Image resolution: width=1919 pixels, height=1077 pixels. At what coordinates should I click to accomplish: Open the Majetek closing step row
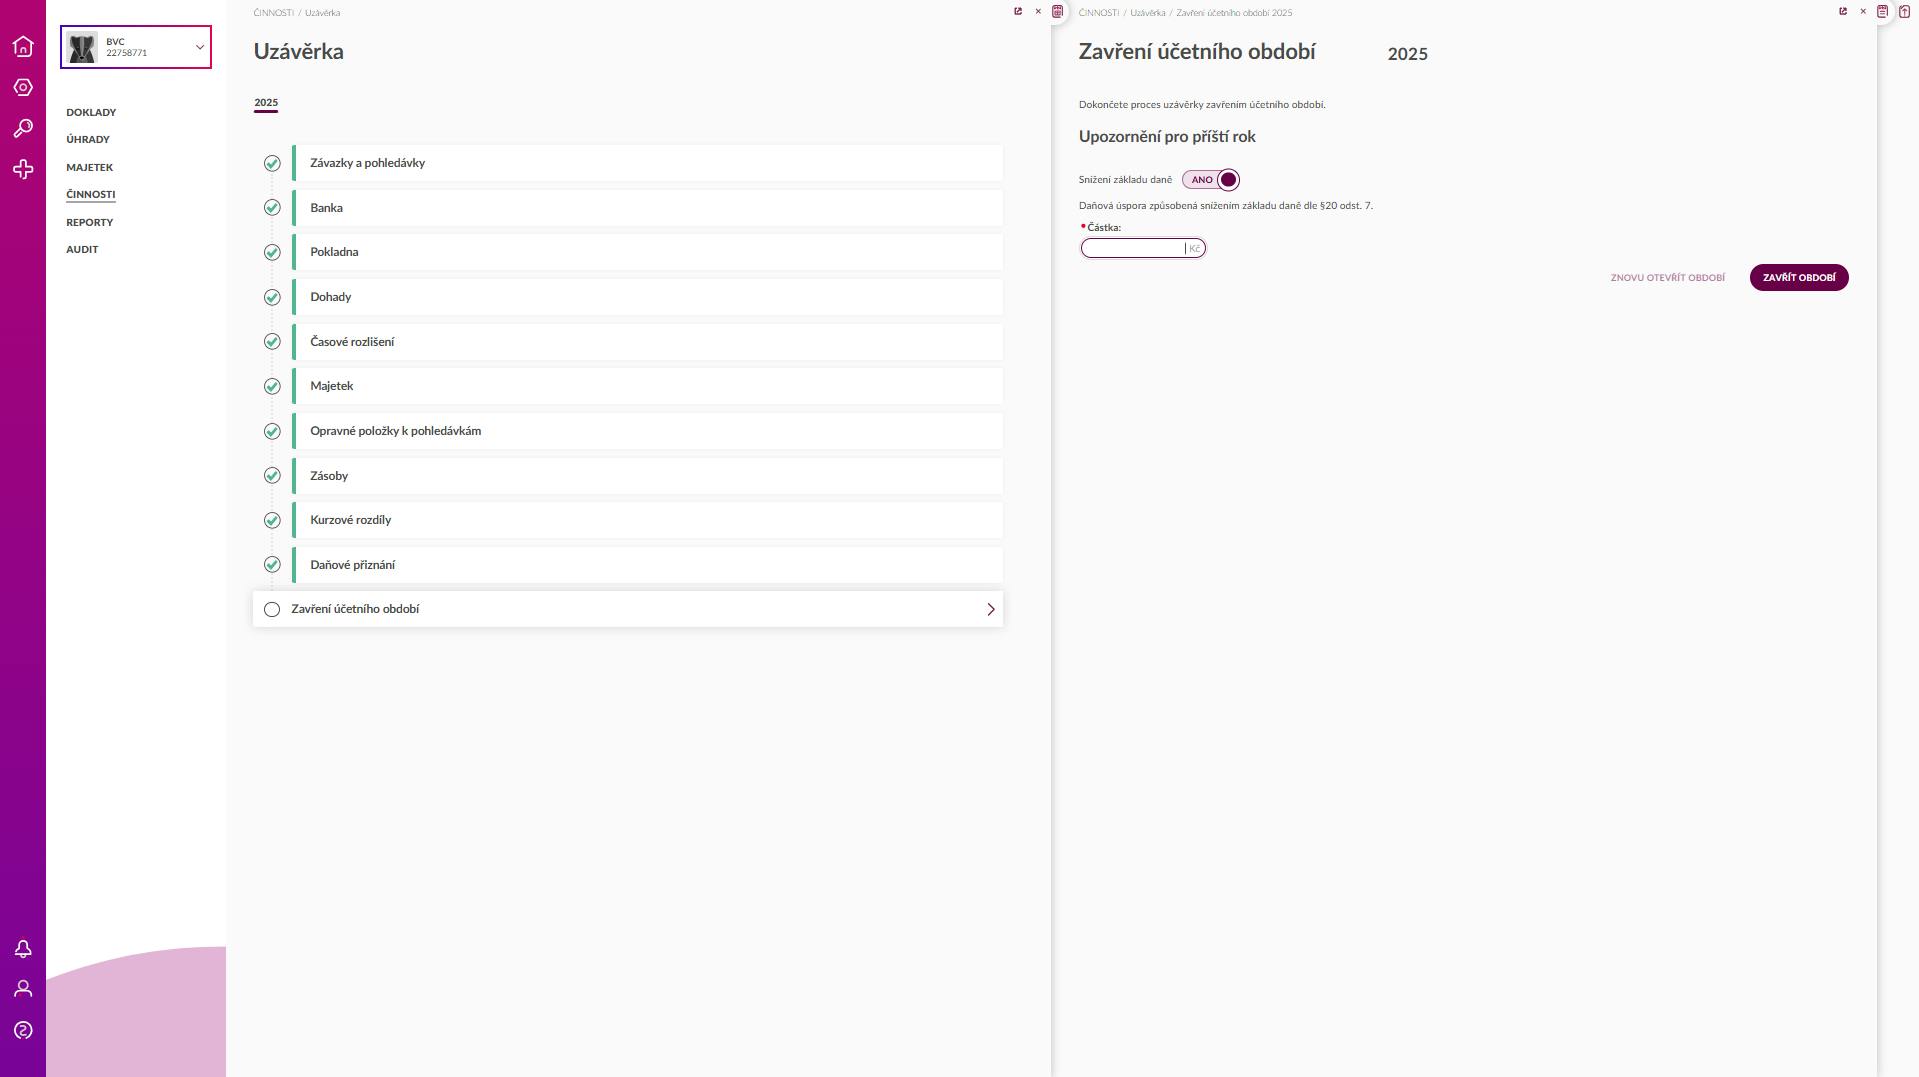click(x=648, y=386)
